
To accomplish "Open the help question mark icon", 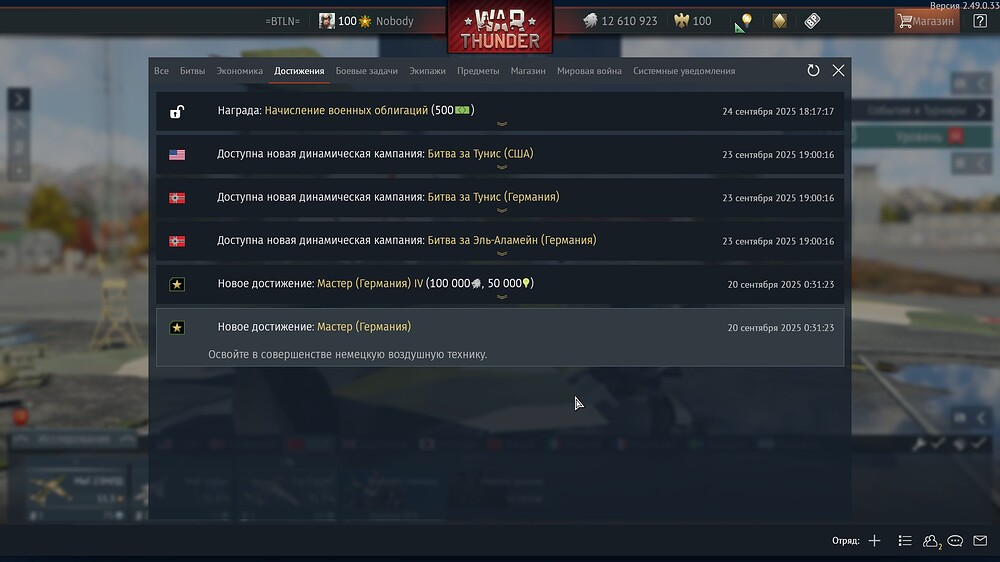I will [x=980, y=21].
